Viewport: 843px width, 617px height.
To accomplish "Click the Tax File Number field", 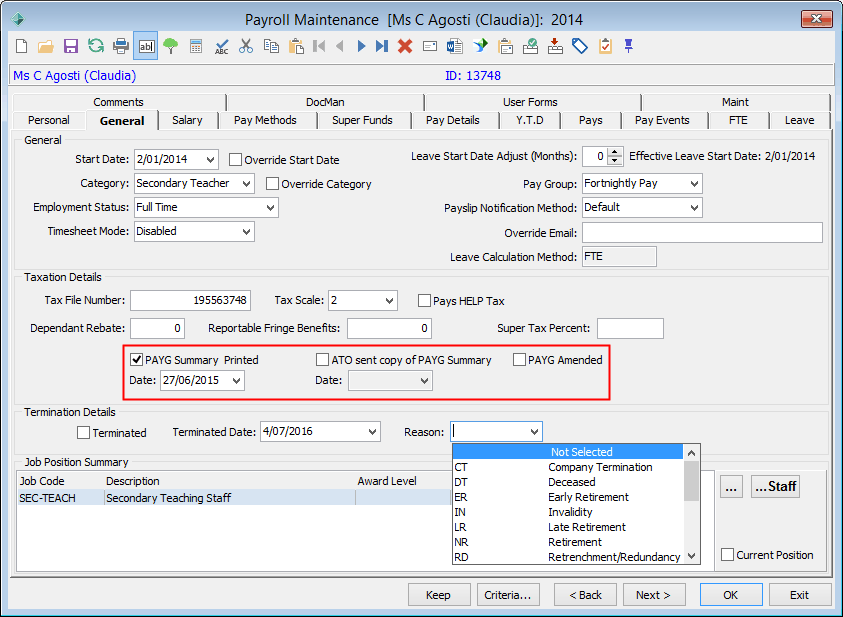I will (x=190, y=300).
